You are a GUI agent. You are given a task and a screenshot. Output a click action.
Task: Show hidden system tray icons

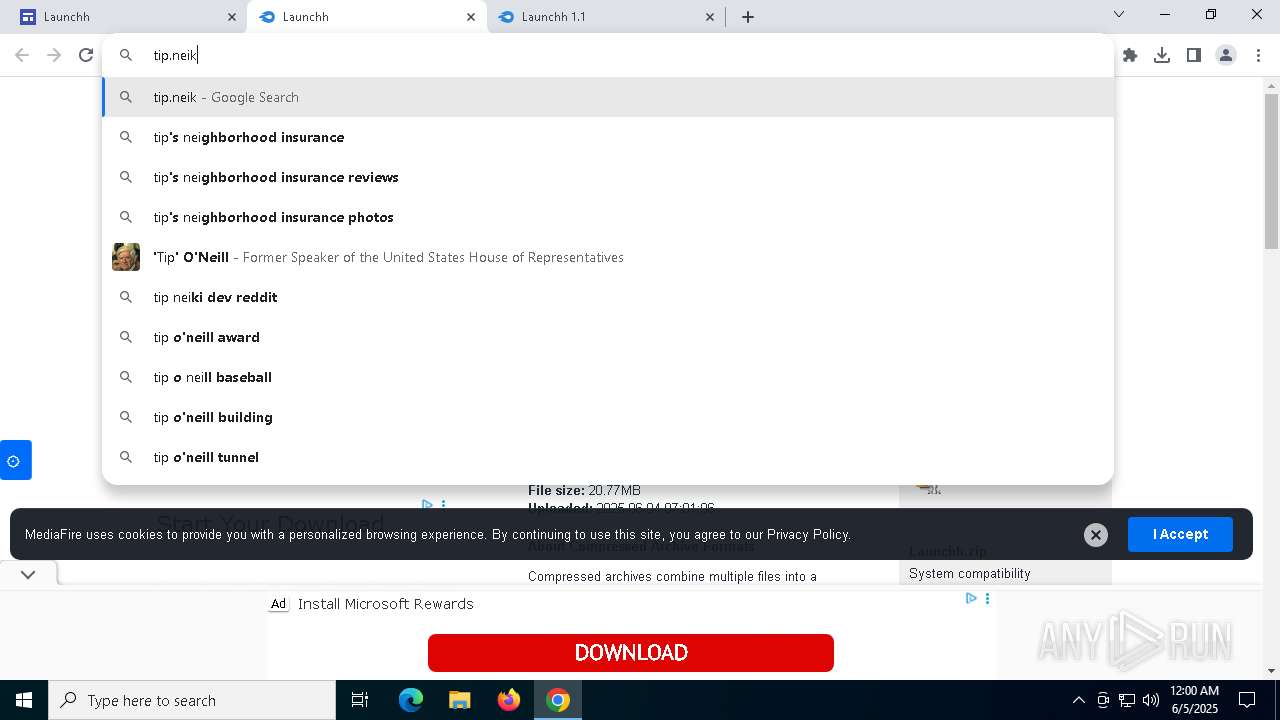pos(1078,700)
